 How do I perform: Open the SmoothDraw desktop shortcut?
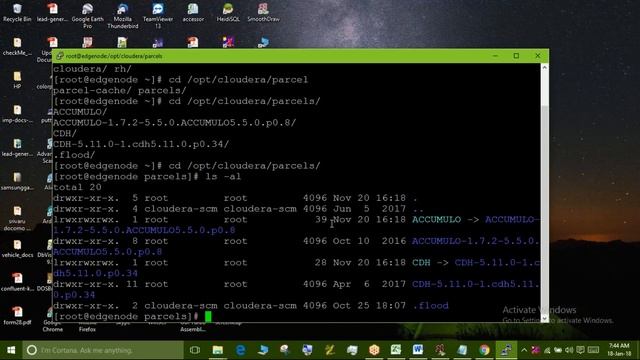point(263,12)
